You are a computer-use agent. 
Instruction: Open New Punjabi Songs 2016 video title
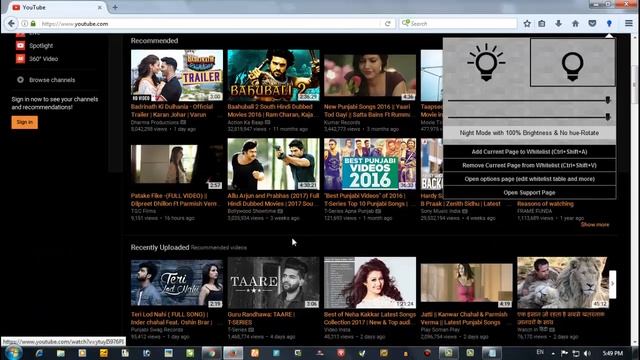pos(367,111)
